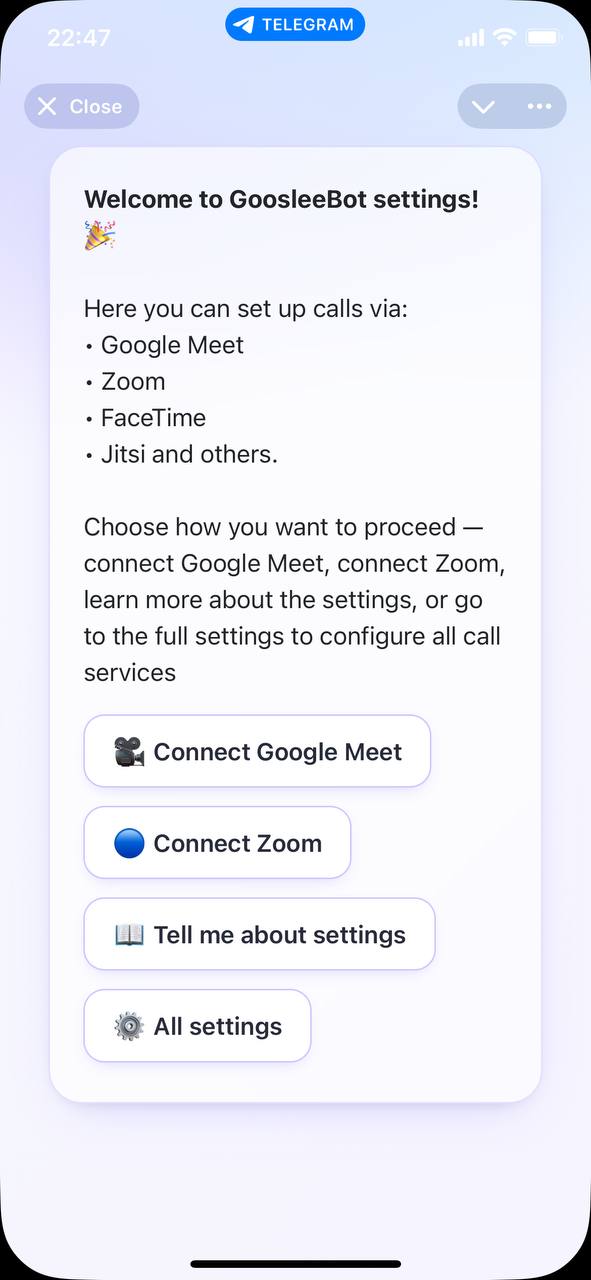Return to Telegram via the top pill

(295, 25)
